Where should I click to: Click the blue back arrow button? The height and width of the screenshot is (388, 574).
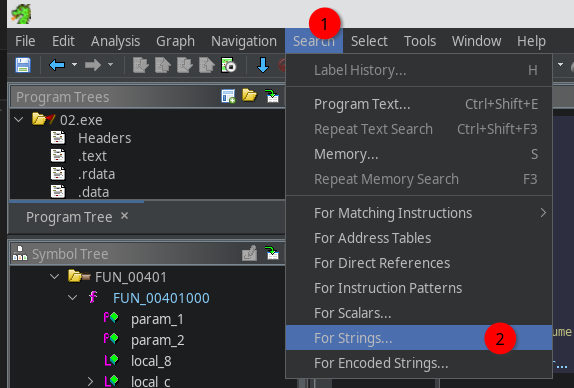[x=57, y=66]
